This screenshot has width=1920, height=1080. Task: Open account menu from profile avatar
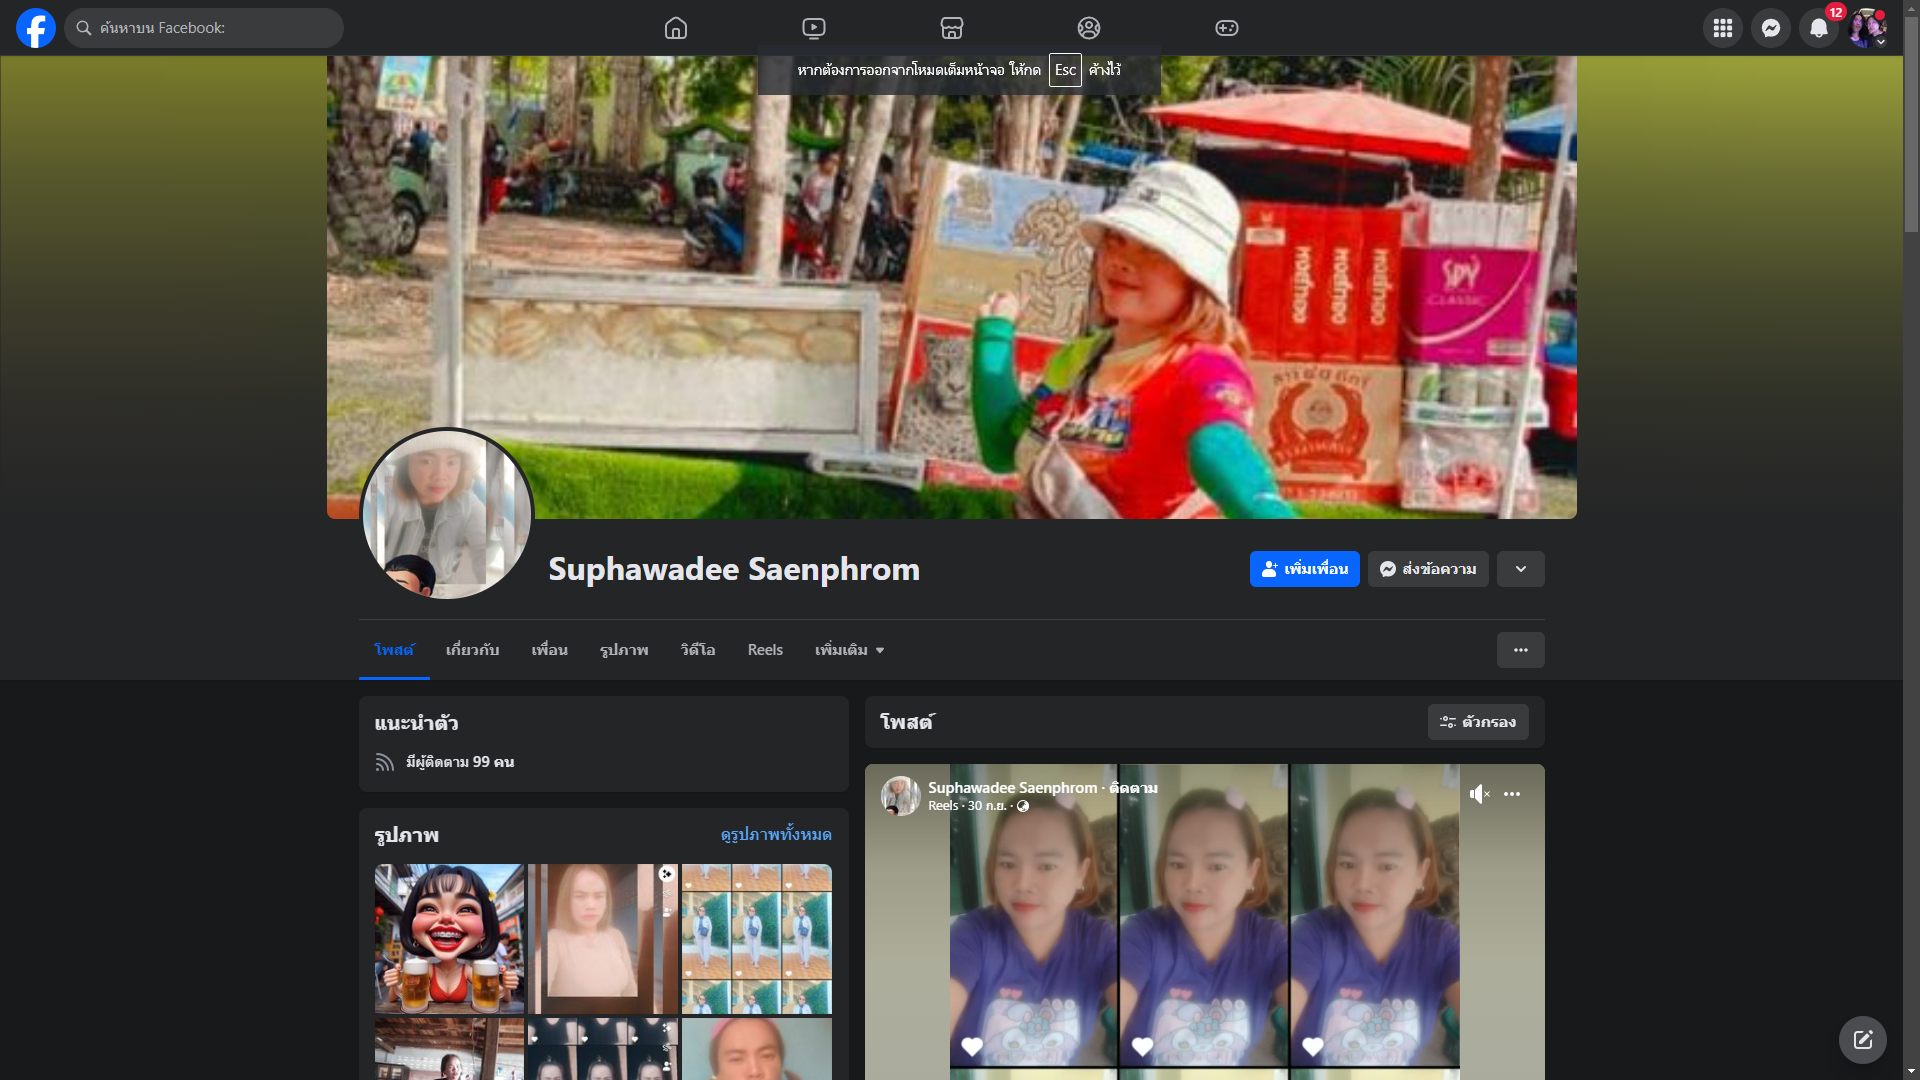(1867, 28)
